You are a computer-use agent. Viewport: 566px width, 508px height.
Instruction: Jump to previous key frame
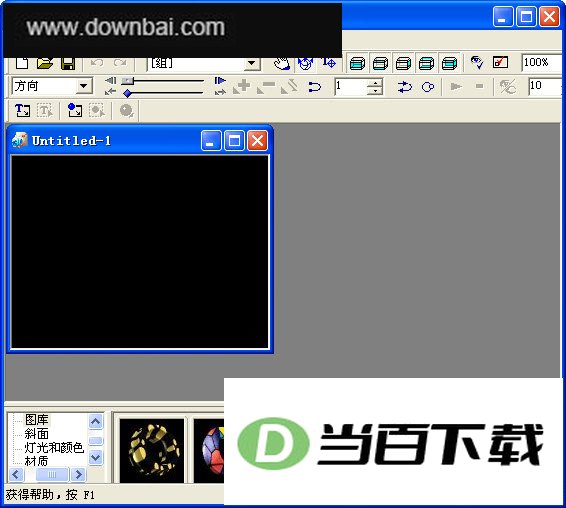(110, 92)
